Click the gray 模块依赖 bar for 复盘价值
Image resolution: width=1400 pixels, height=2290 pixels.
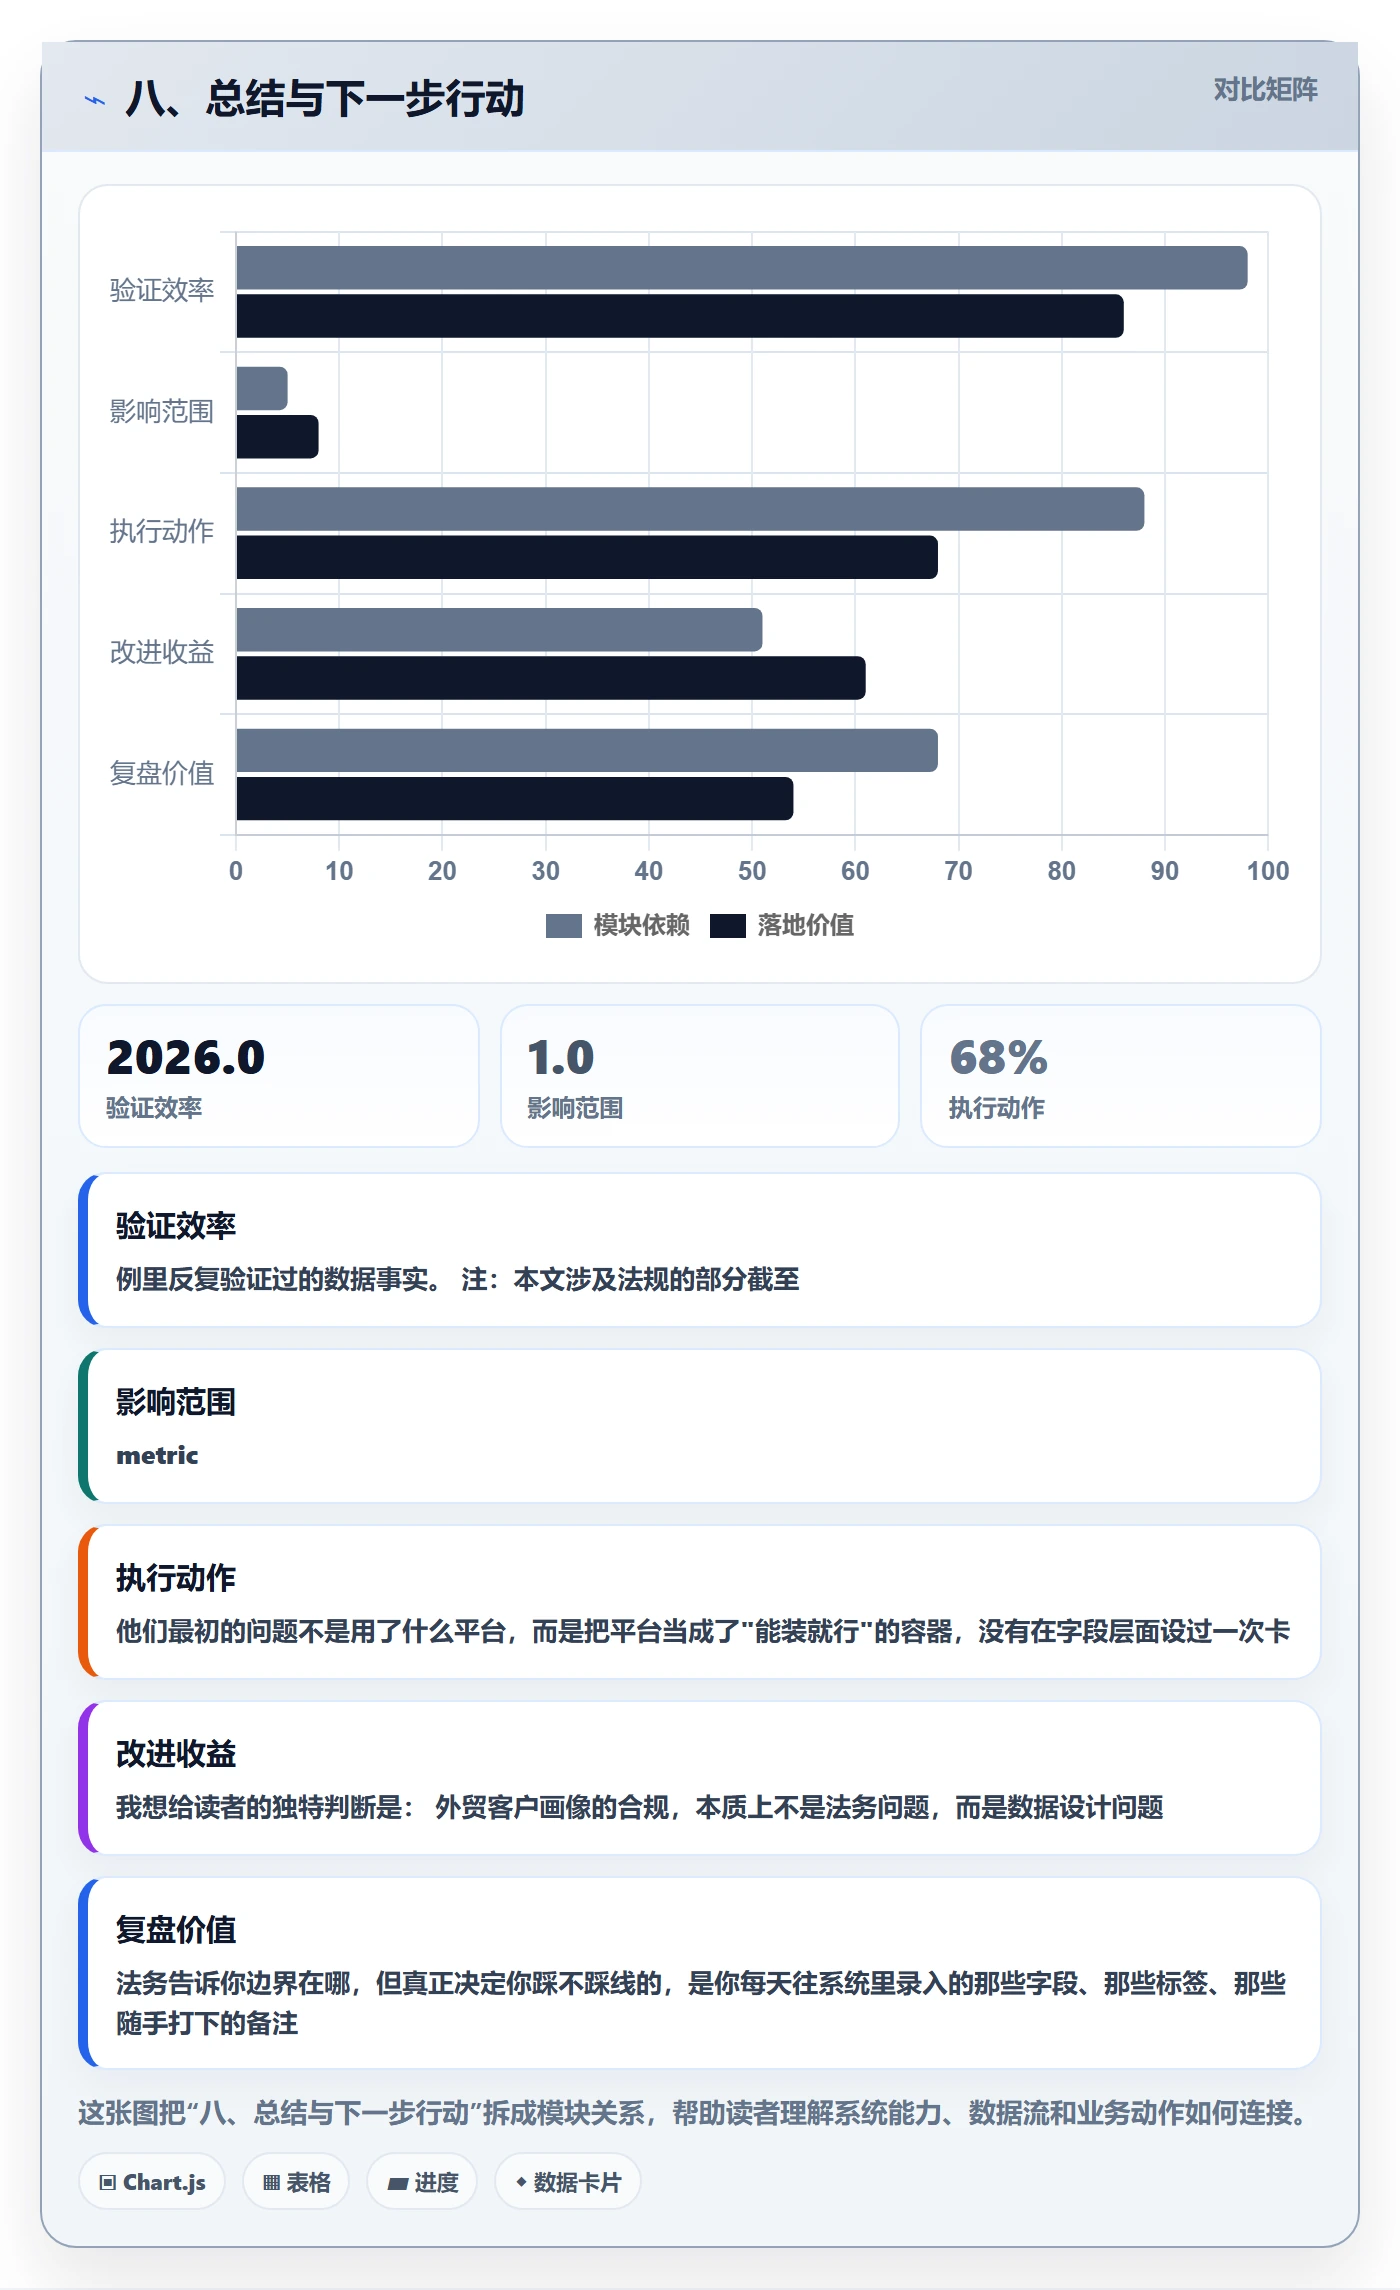587,750
